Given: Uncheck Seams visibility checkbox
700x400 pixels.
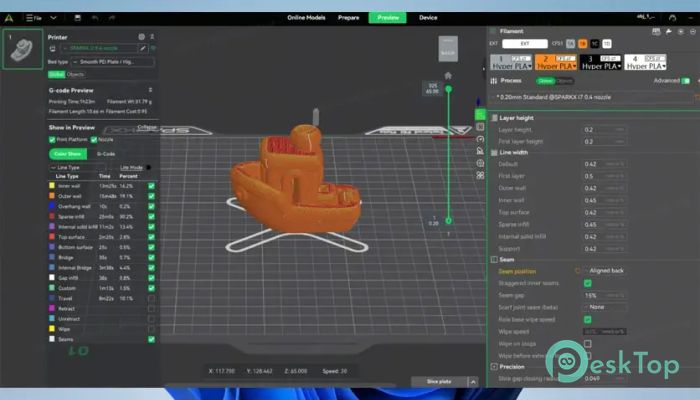Looking at the screenshot, I should [151, 339].
